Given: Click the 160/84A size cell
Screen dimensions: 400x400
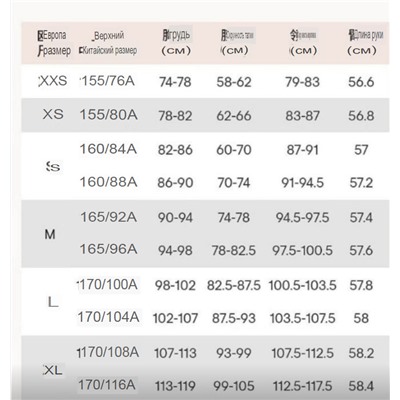Looking at the screenshot, I should pos(108,149).
